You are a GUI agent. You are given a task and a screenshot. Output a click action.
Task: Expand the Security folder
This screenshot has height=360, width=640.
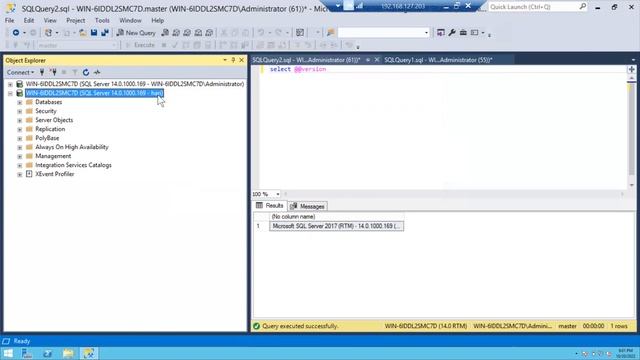[x=20, y=111]
